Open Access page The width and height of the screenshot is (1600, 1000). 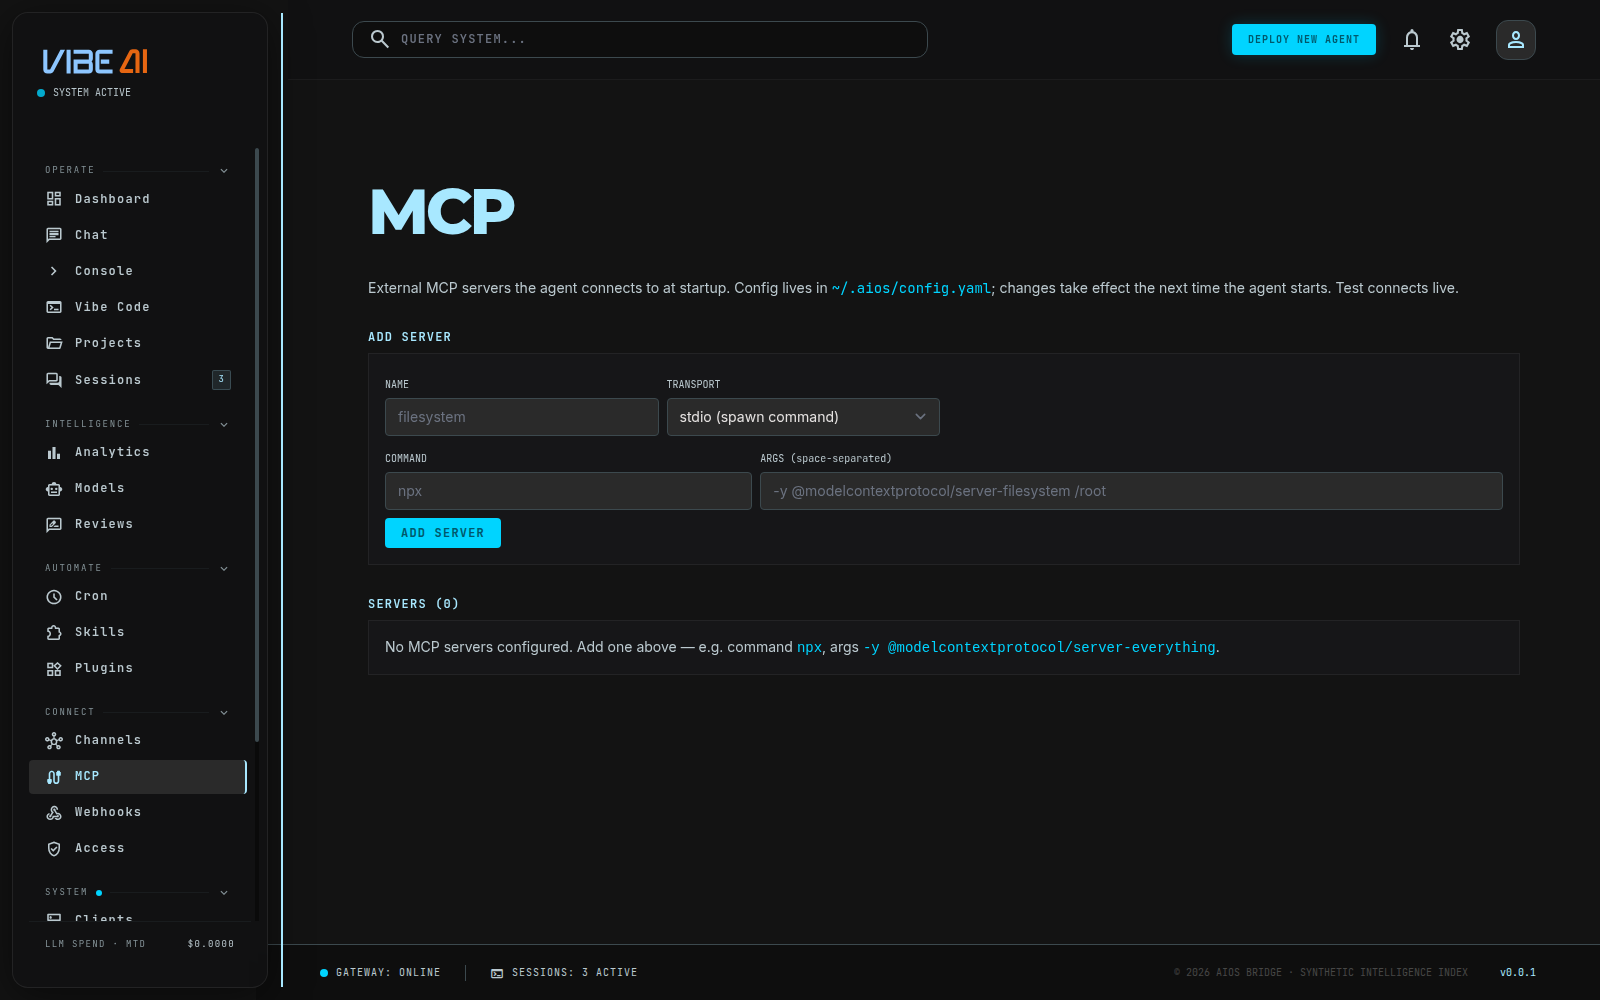click(x=138, y=848)
